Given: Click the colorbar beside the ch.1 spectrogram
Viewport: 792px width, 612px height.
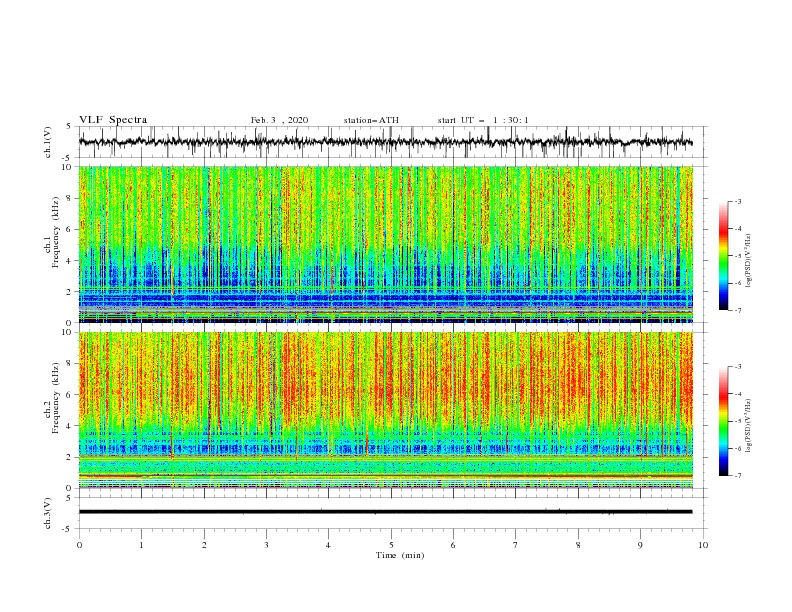Looking at the screenshot, I should 723,256.
